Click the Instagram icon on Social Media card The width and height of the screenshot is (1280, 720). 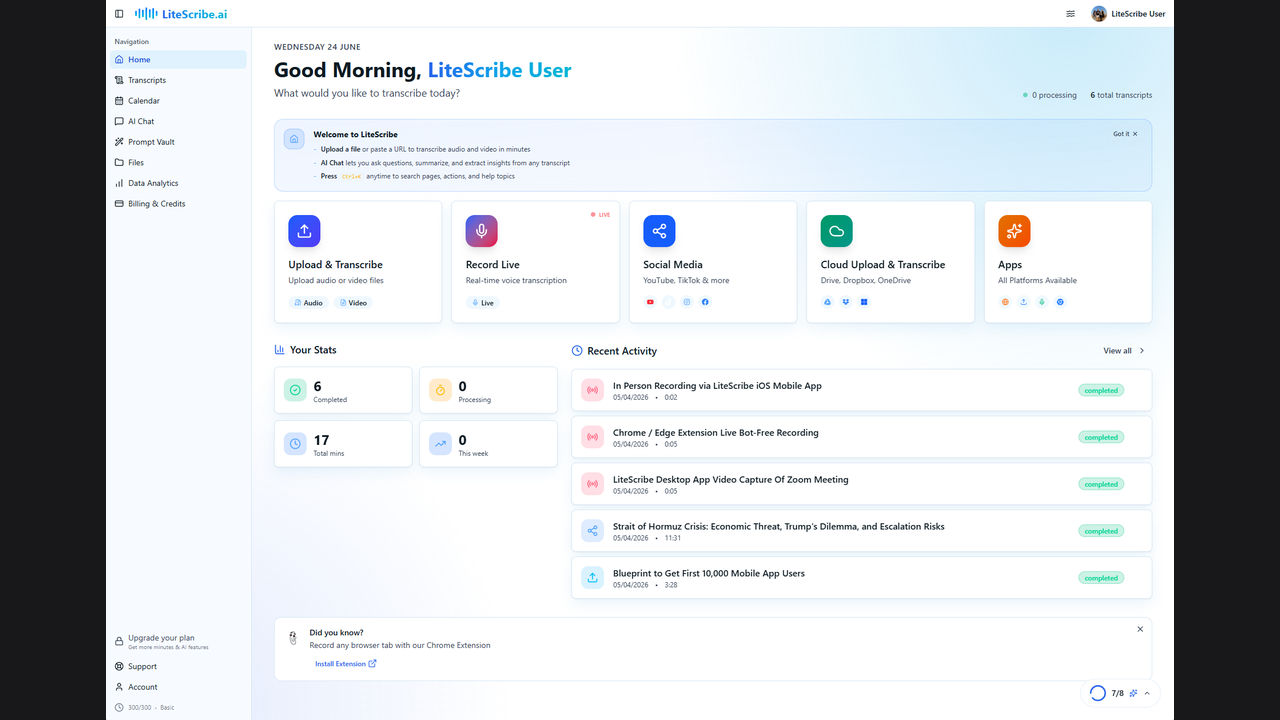[x=687, y=302]
